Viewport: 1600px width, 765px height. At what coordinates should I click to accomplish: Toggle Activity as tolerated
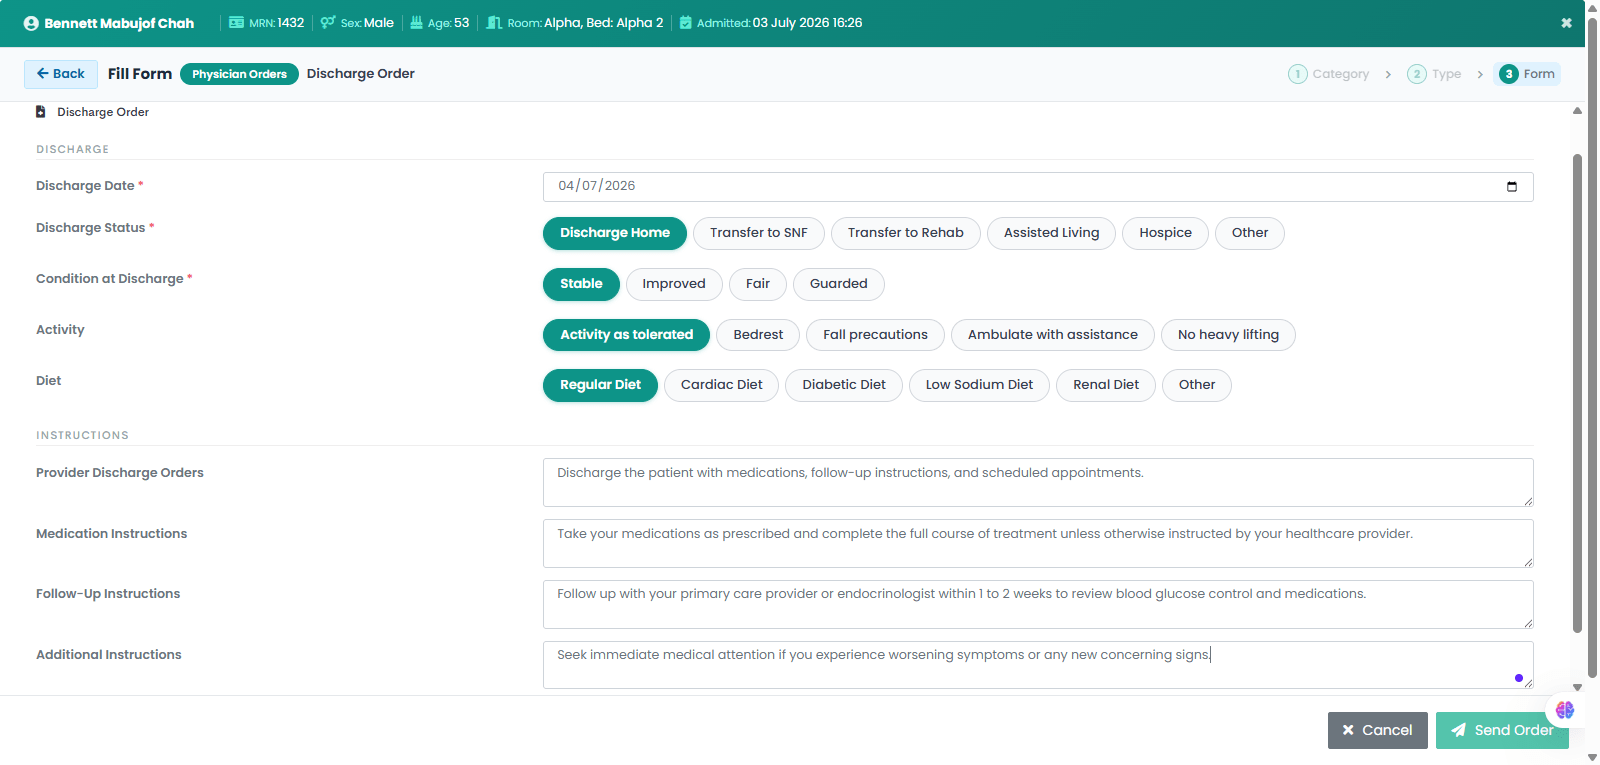(x=626, y=335)
